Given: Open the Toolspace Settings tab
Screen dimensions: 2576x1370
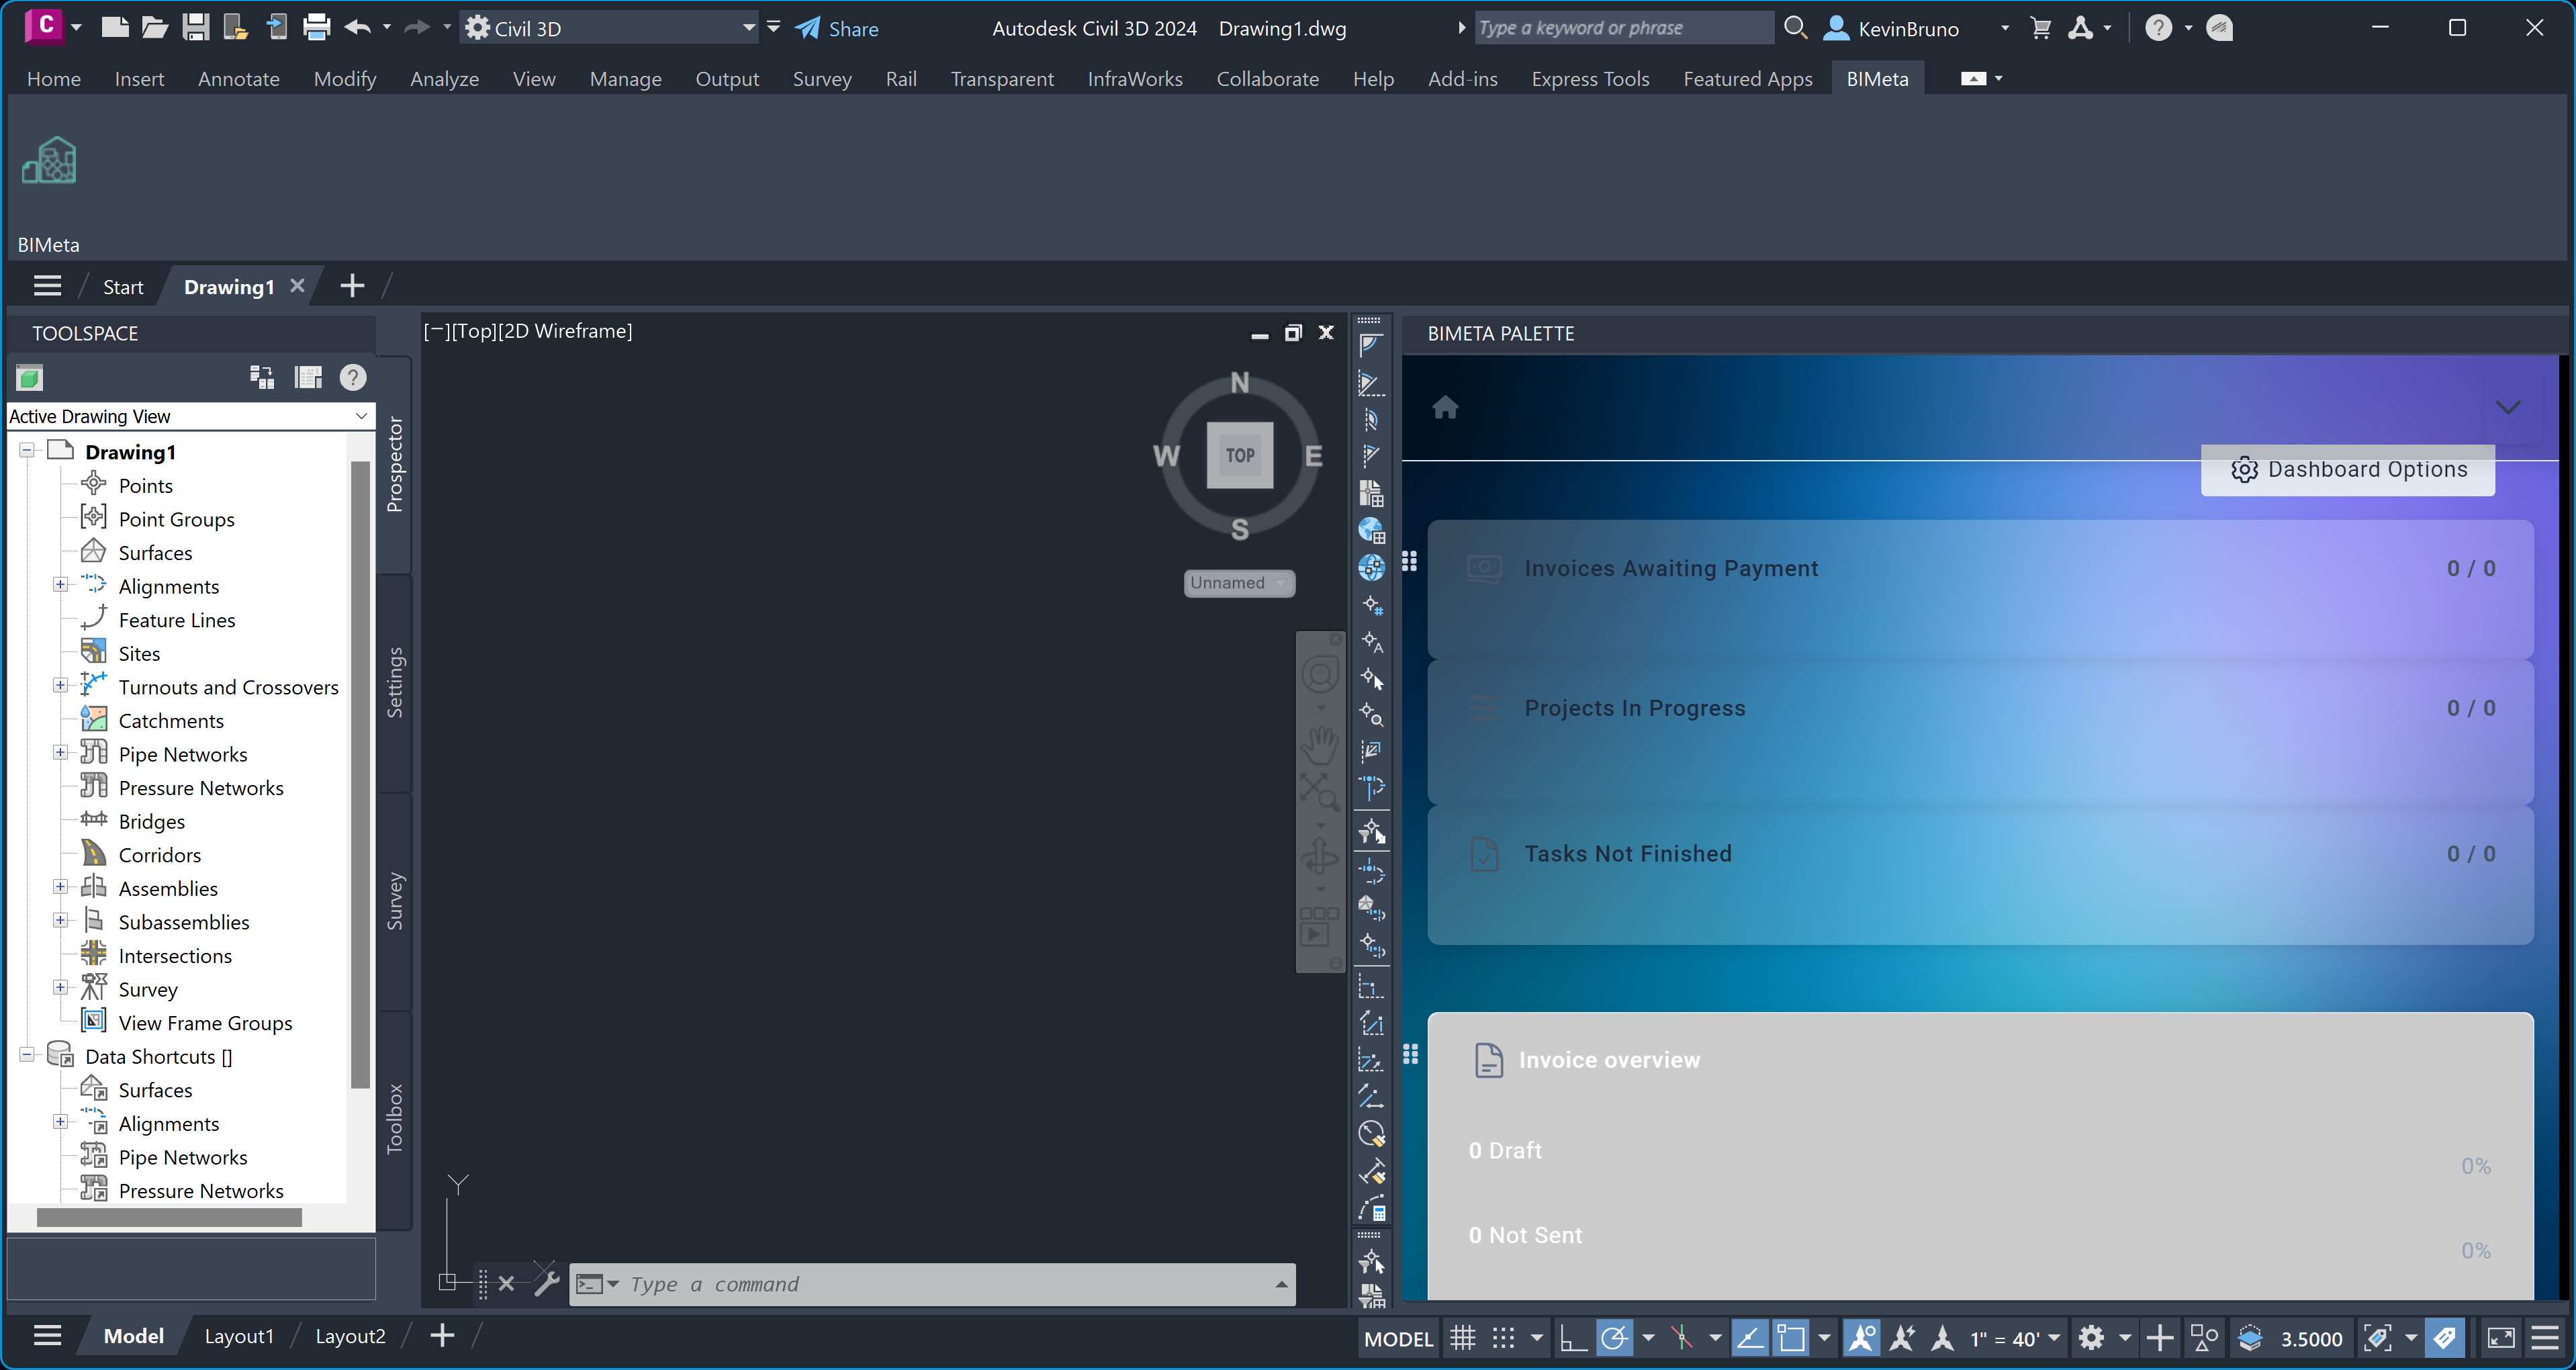Looking at the screenshot, I should [x=395, y=683].
